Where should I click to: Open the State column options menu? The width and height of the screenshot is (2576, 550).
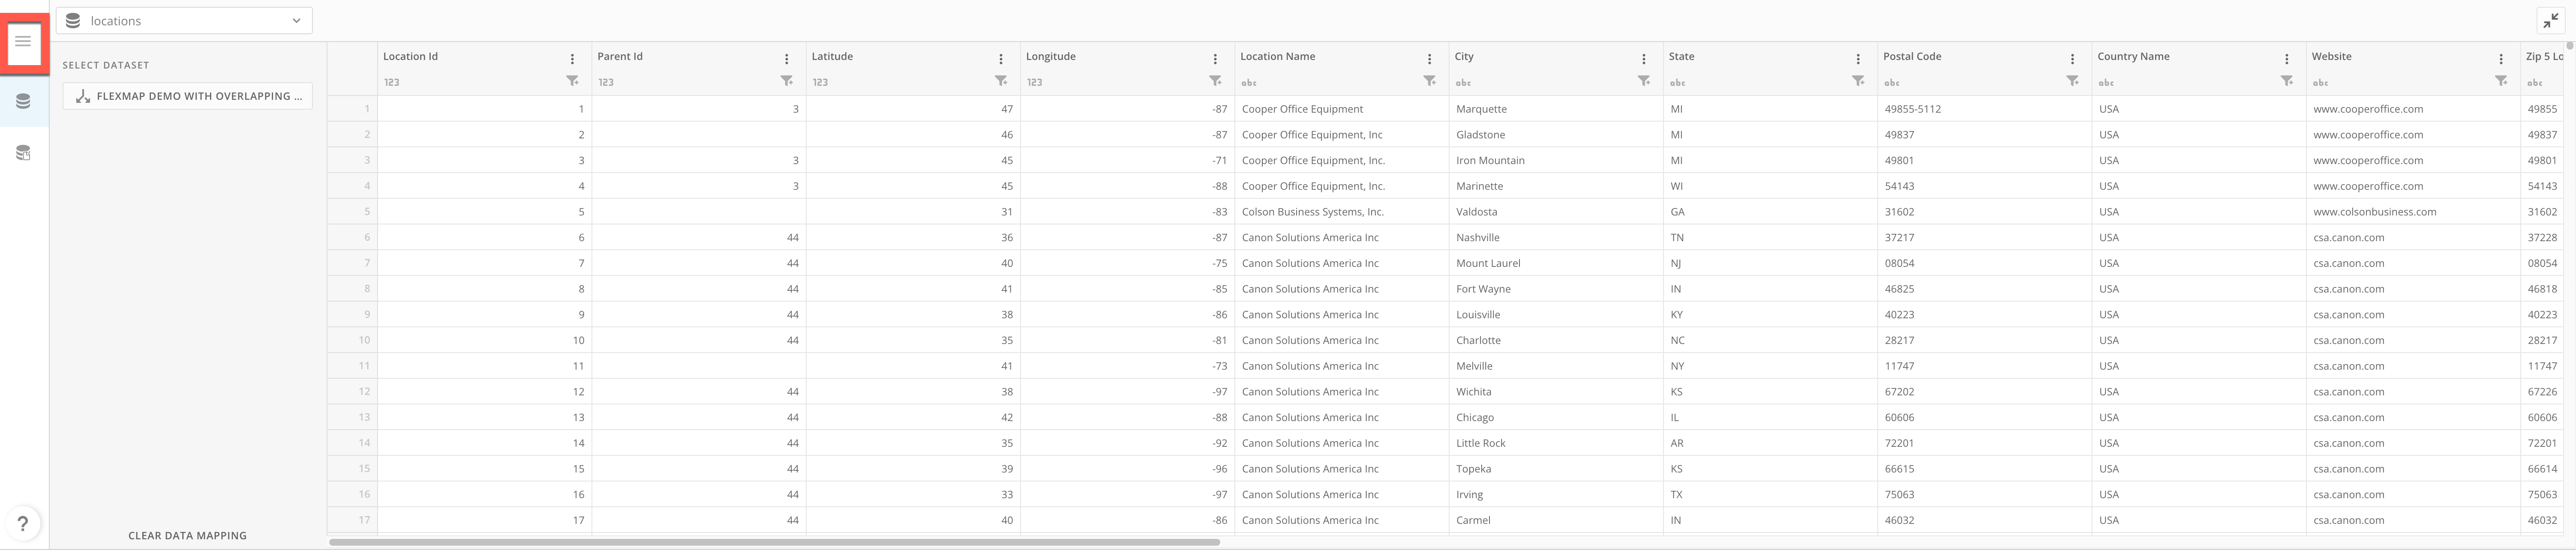[1858, 59]
